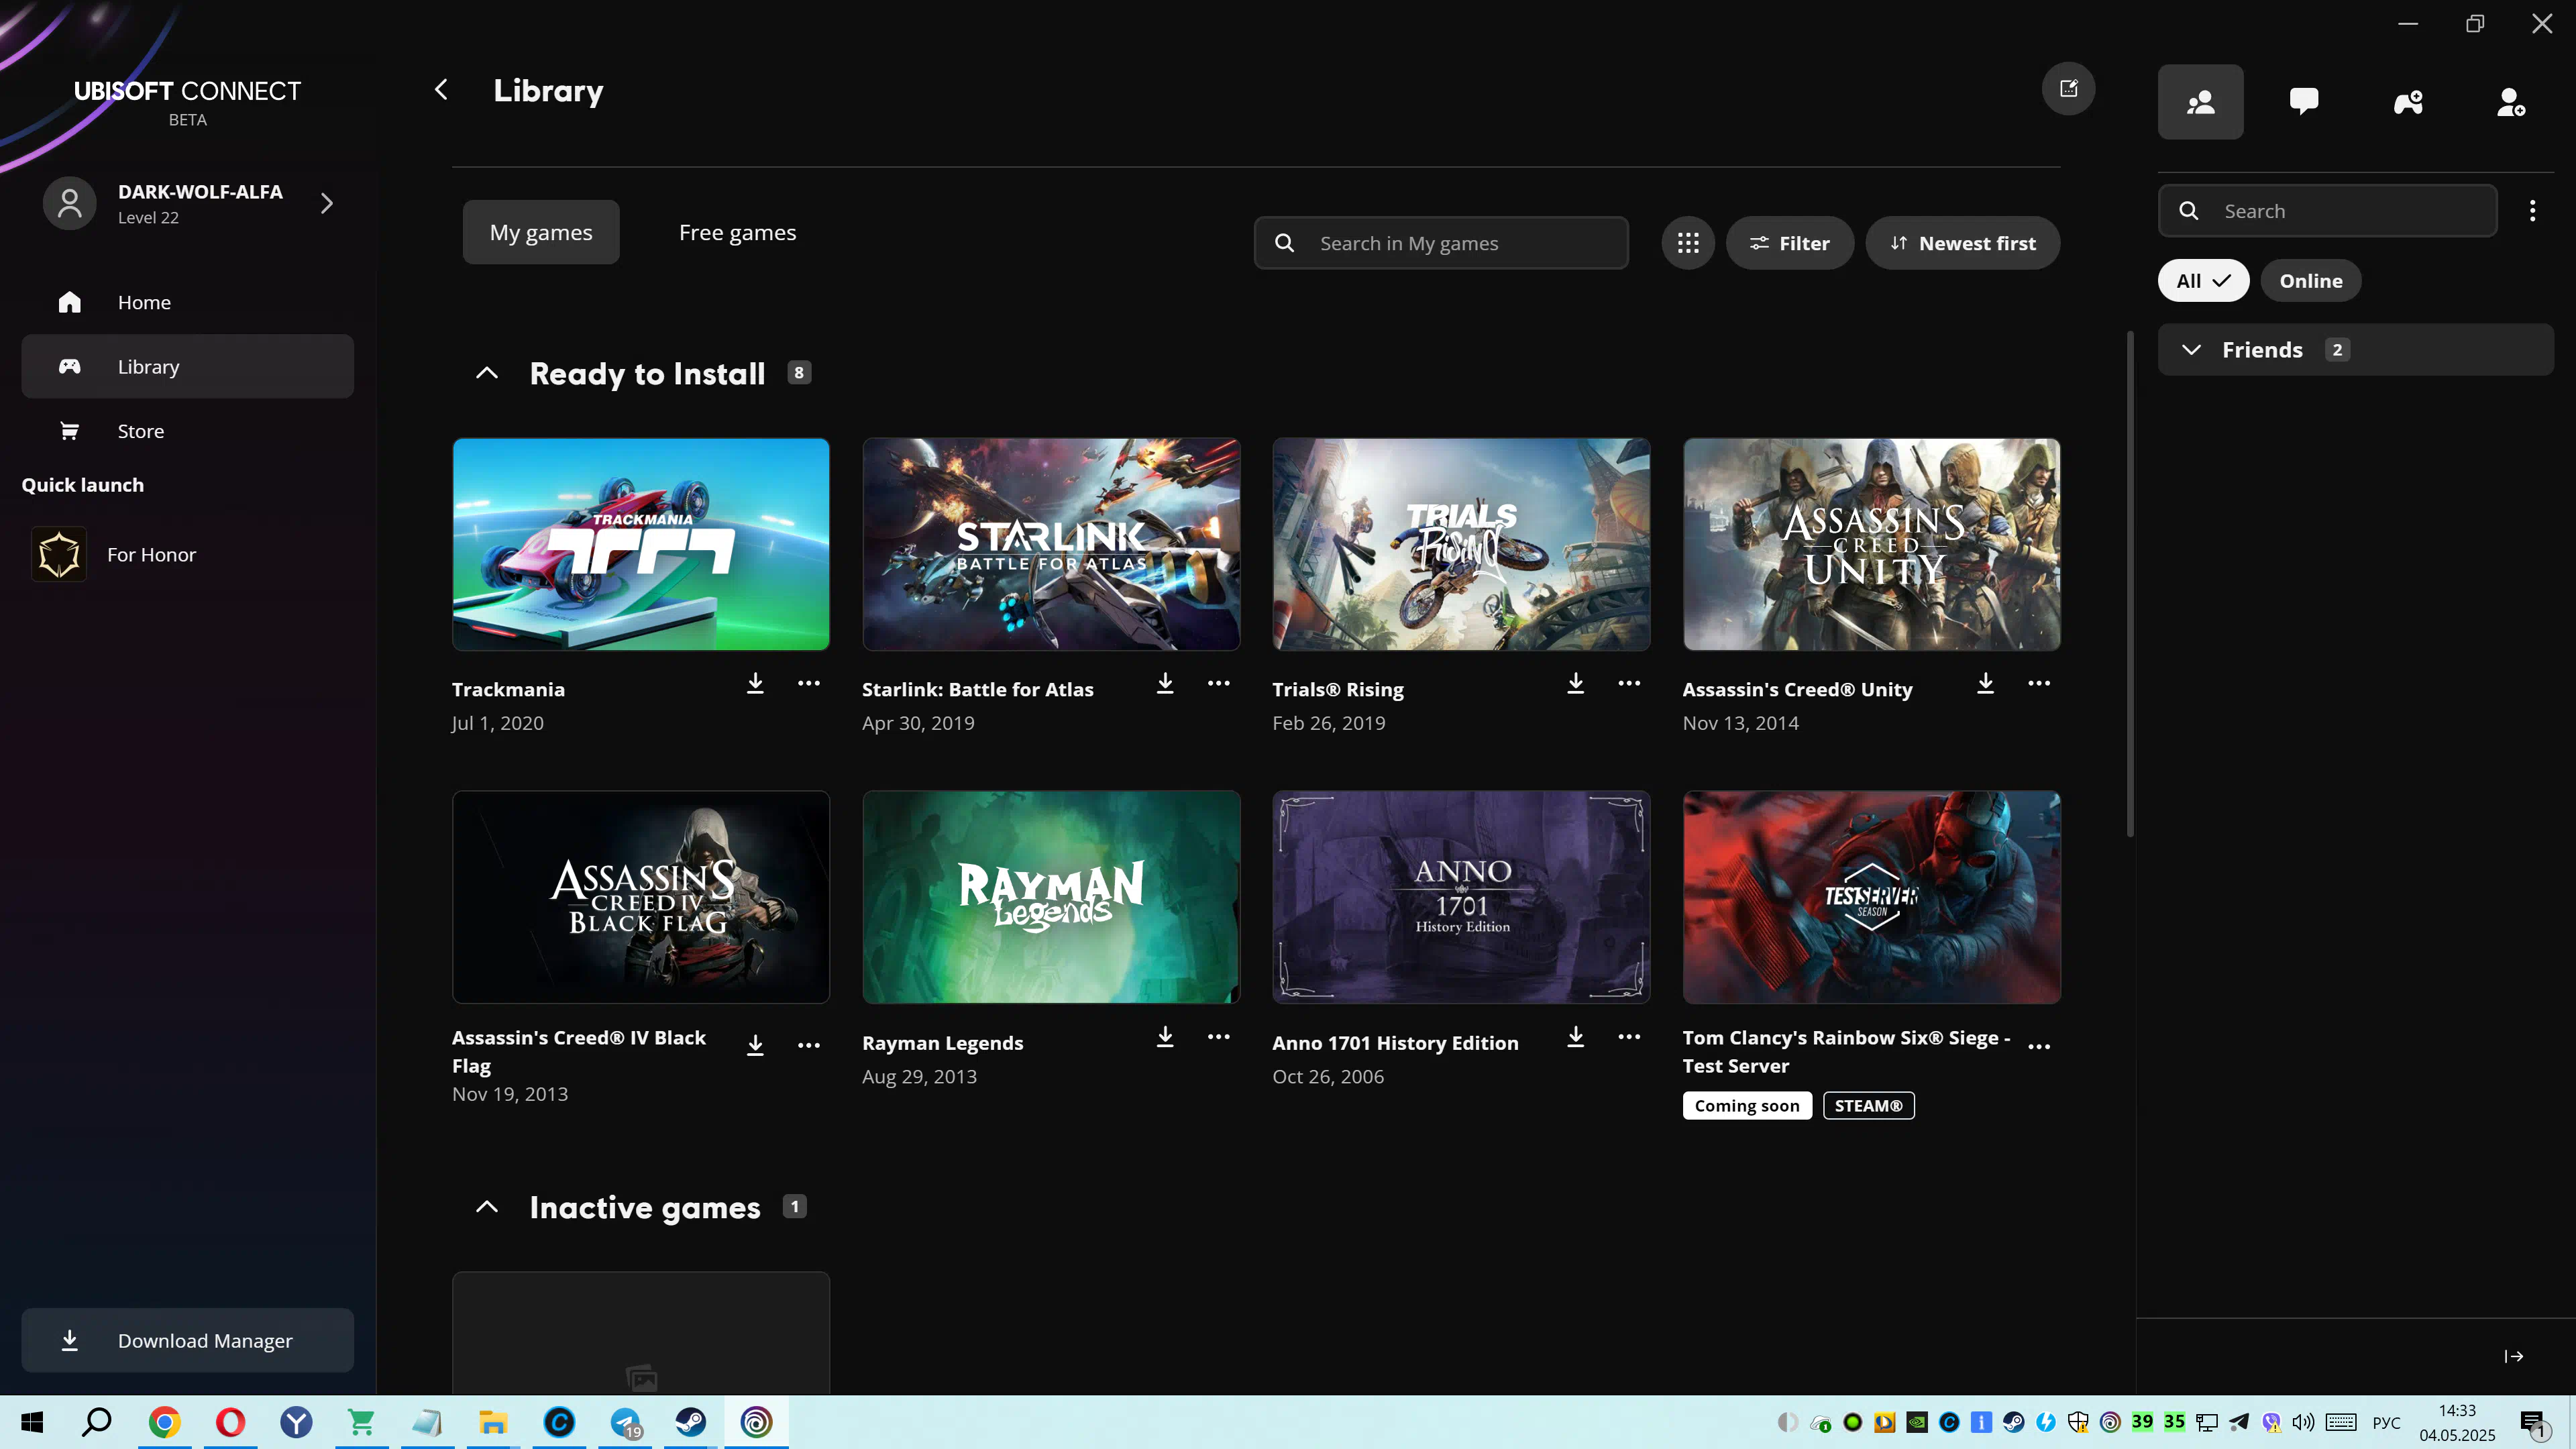Collapse the Friends list group
This screenshot has width=2576, height=1449.
point(2191,350)
